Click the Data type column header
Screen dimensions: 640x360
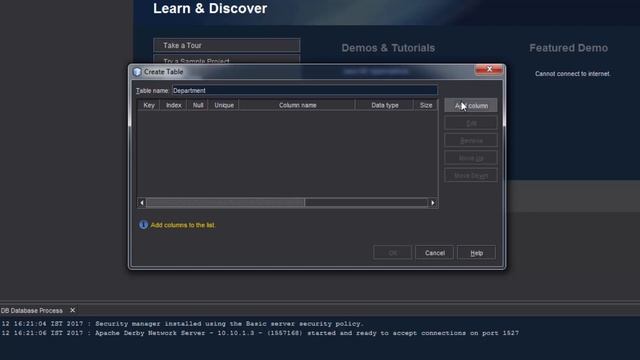pos(385,105)
